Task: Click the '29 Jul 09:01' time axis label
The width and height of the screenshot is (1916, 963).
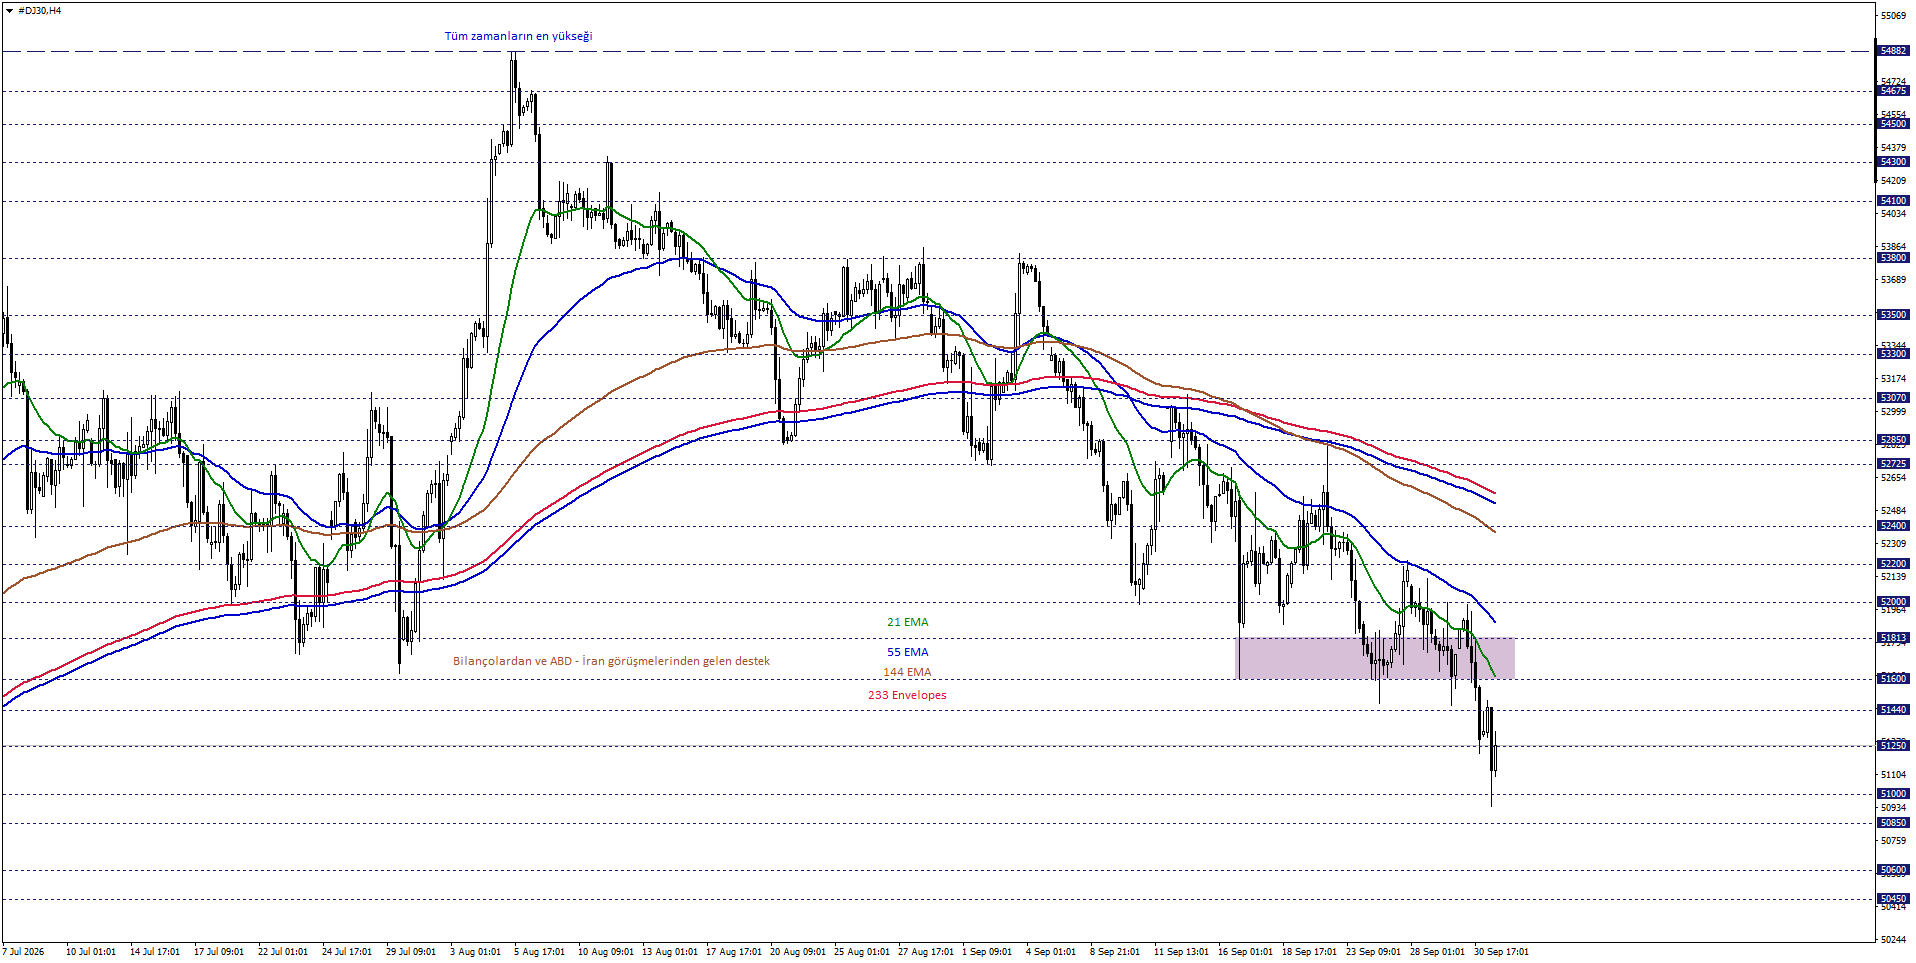Action: pyautogui.click(x=410, y=952)
